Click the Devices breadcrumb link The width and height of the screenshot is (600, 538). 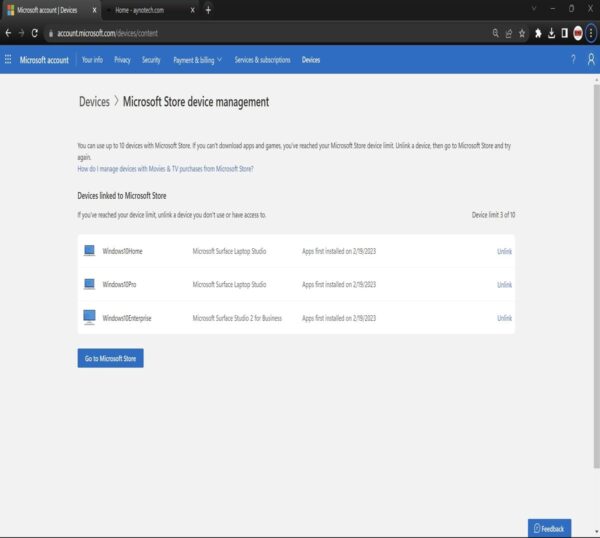click(x=94, y=102)
